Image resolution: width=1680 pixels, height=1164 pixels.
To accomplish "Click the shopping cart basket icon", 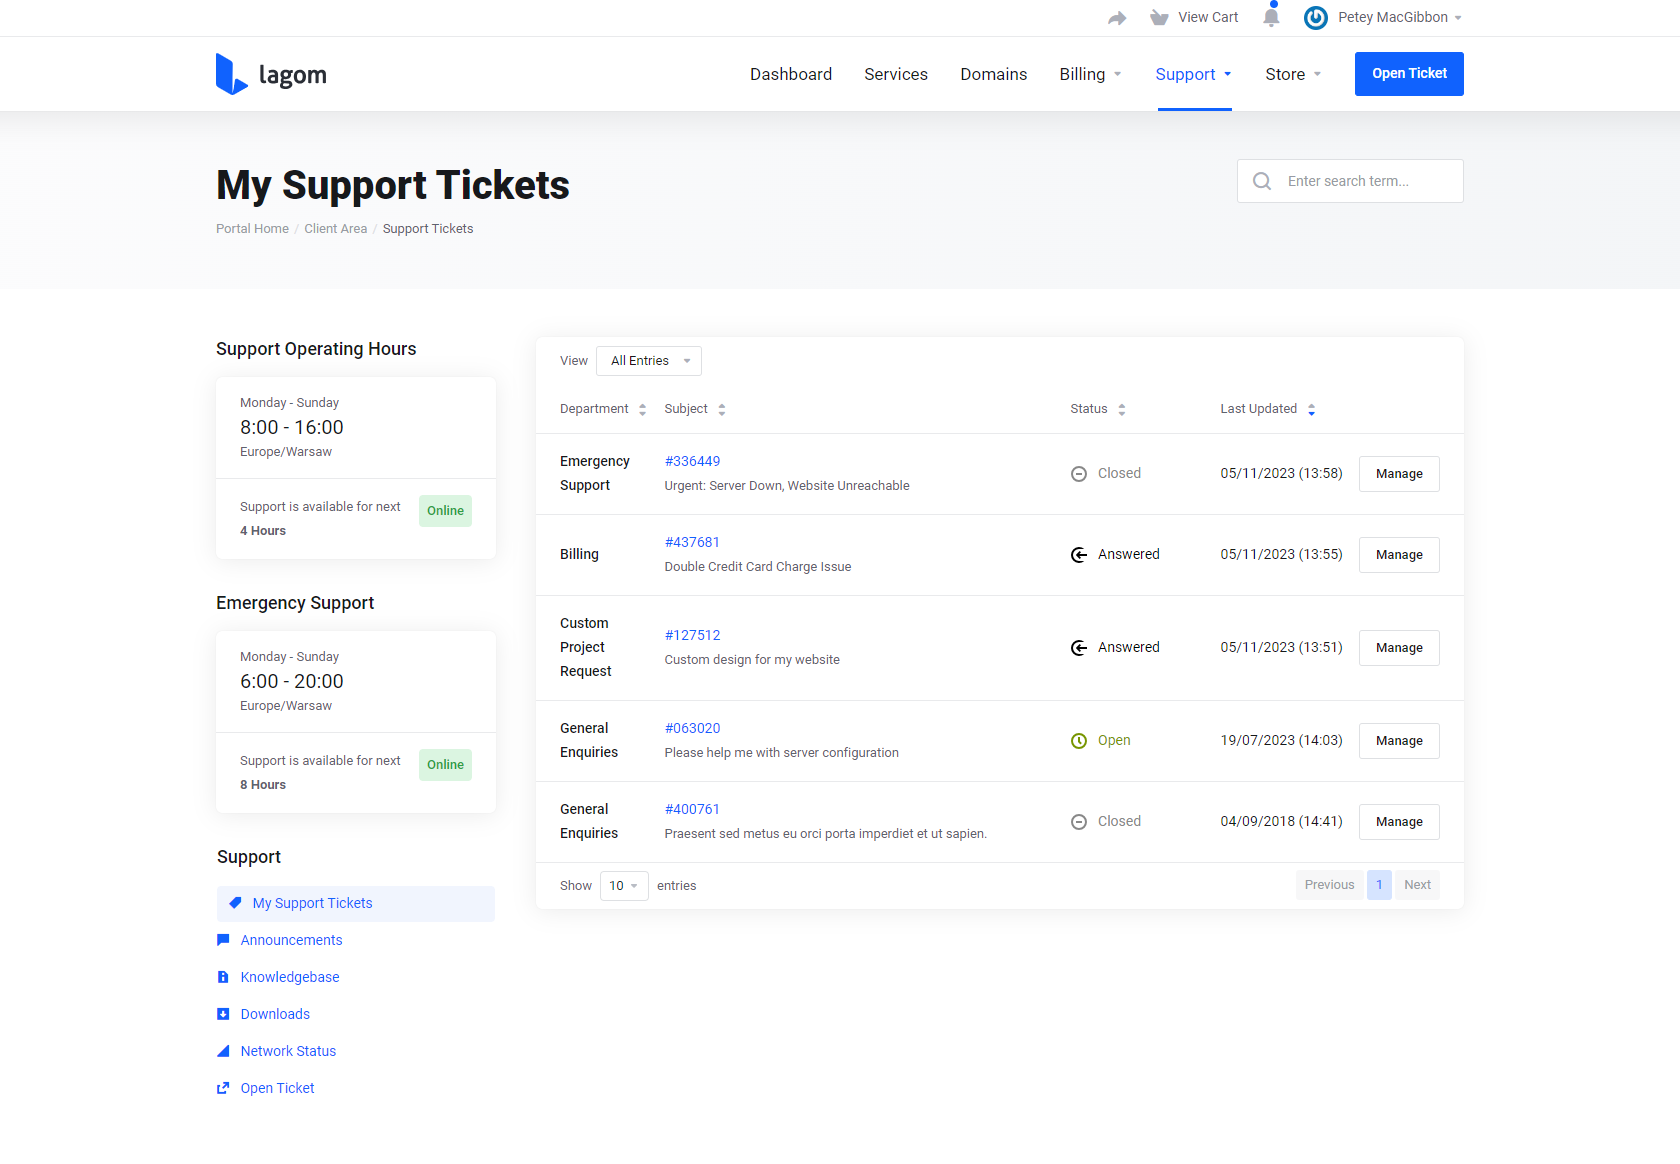I will pyautogui.click(x=1159, y=18).
